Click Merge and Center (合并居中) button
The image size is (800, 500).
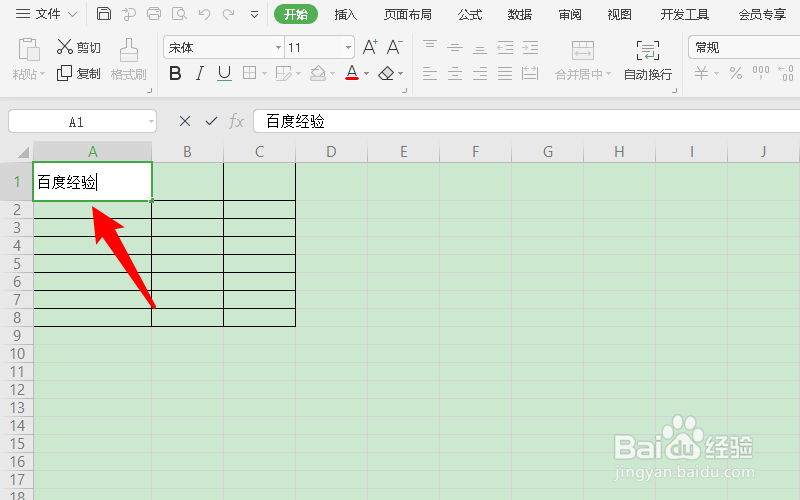click(583, 60)
